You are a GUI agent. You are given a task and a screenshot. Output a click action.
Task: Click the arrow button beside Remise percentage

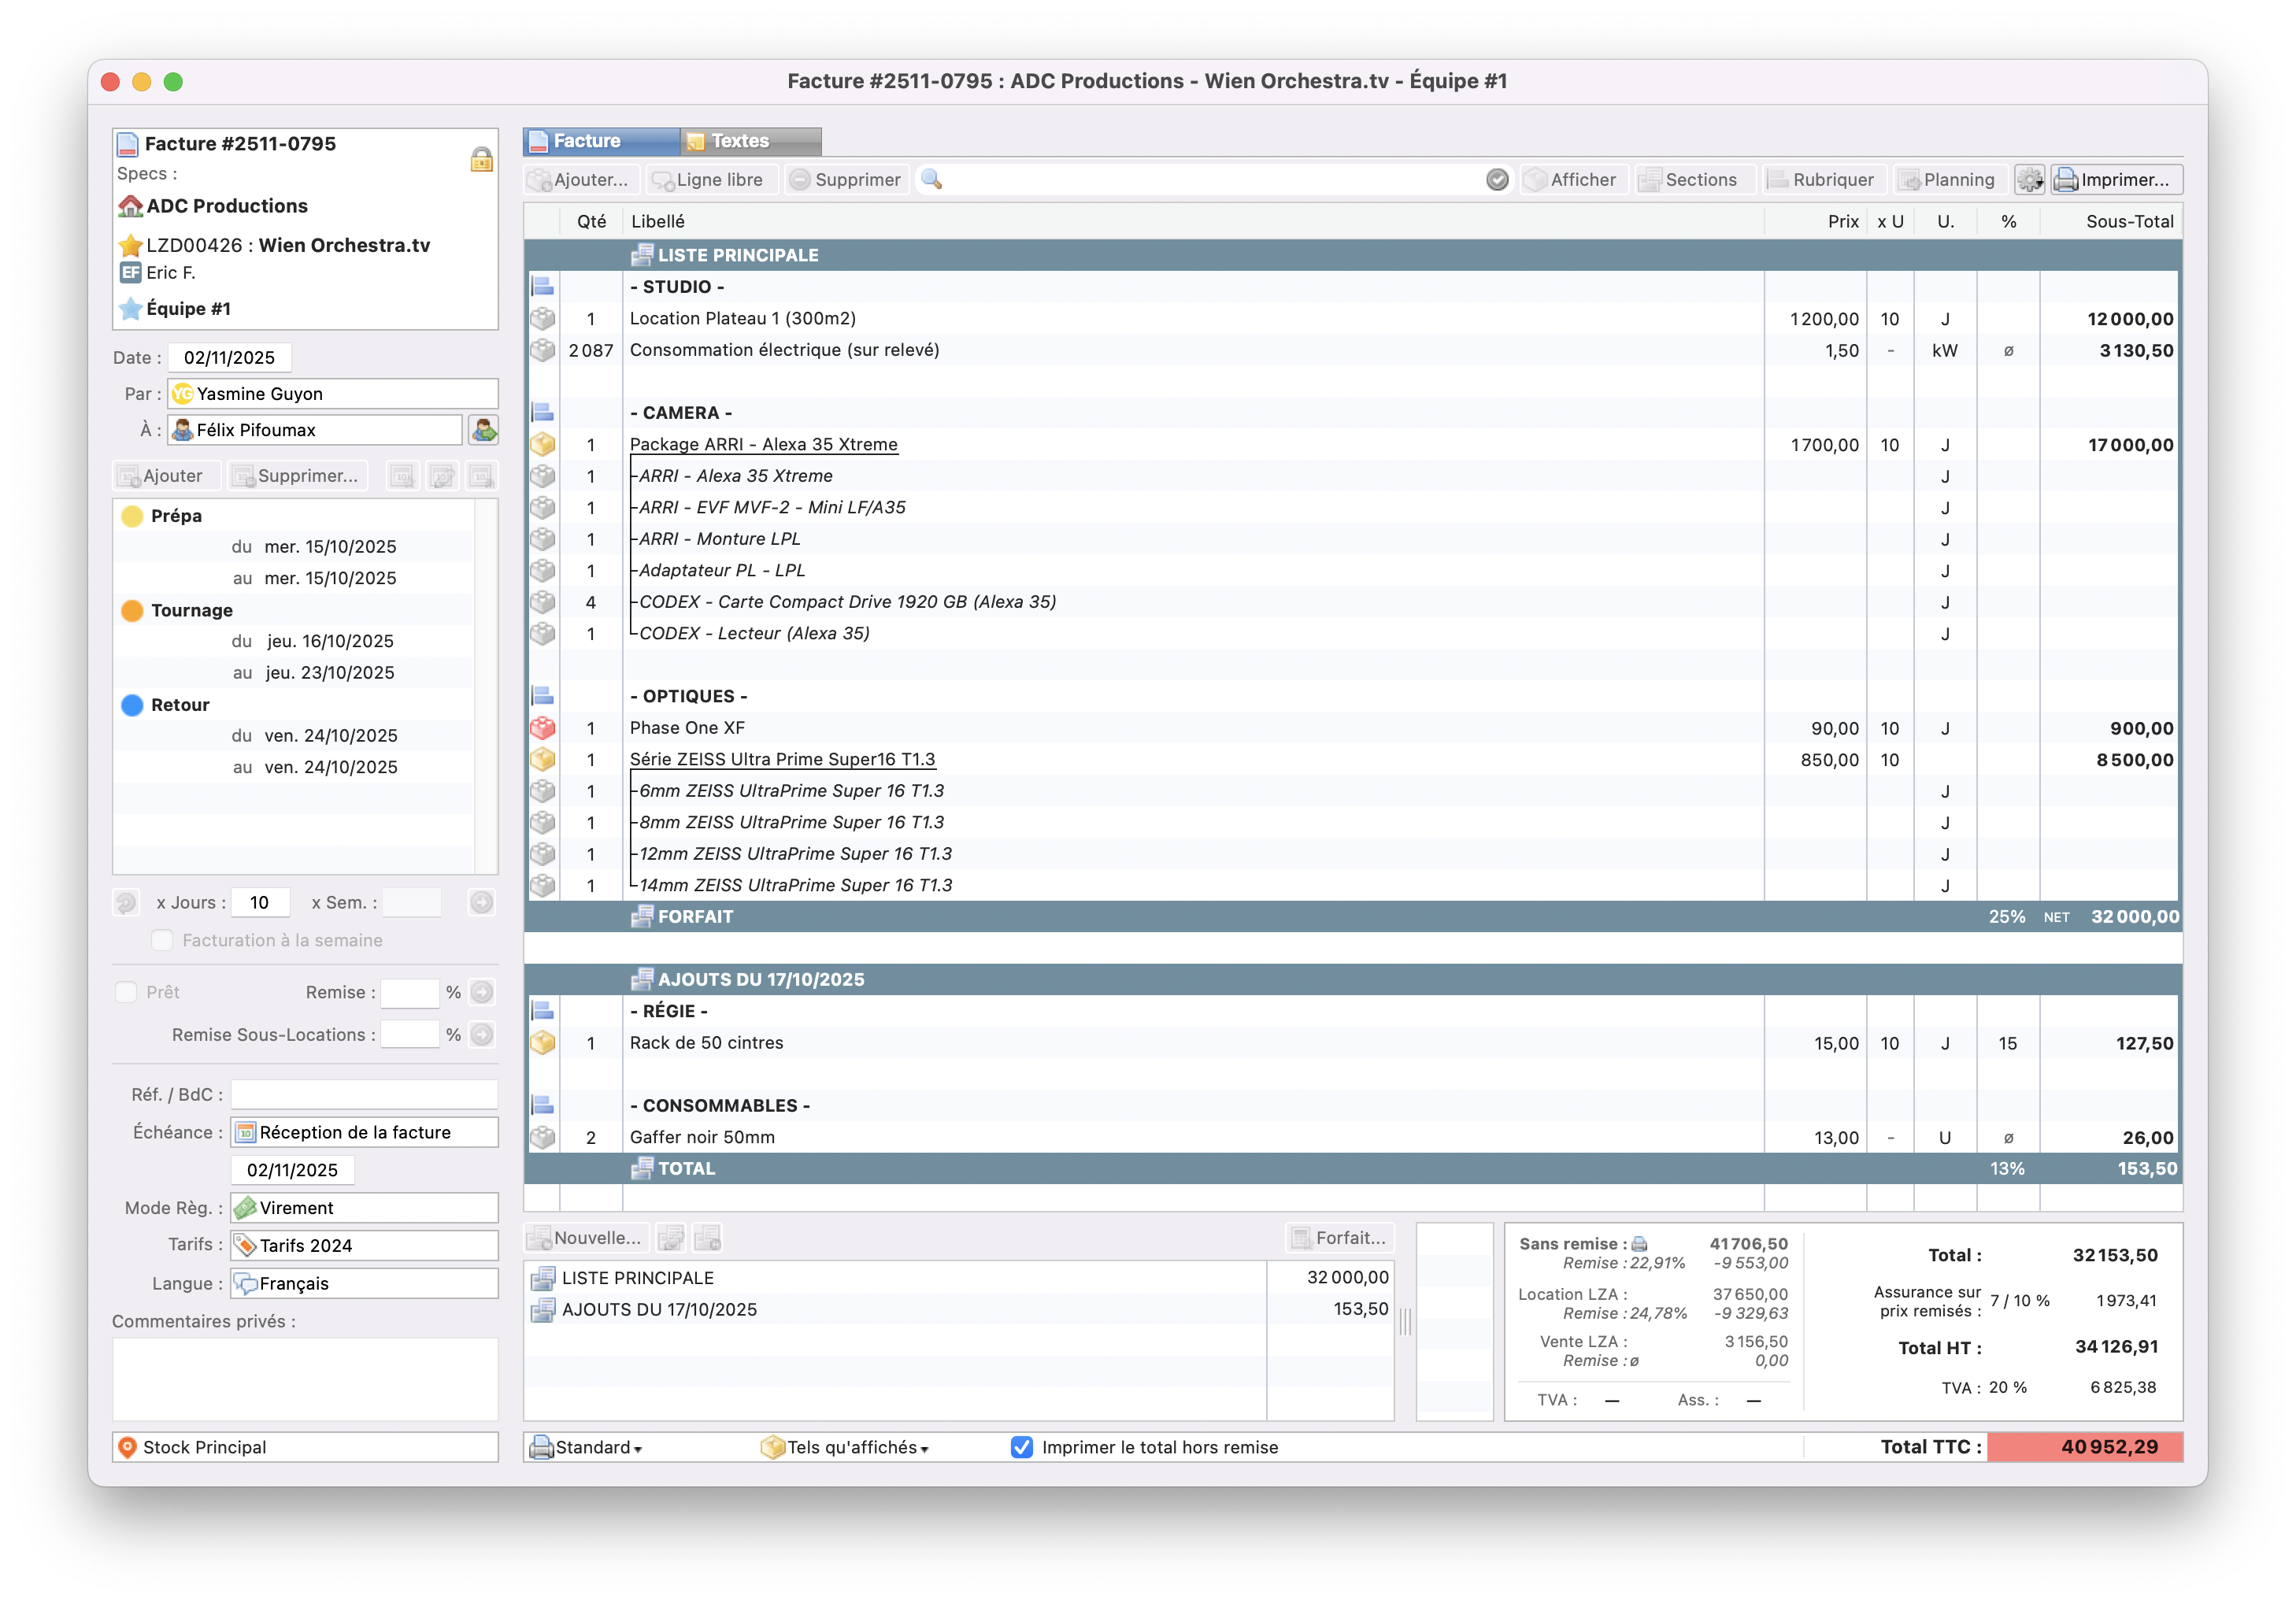(482, 992)
